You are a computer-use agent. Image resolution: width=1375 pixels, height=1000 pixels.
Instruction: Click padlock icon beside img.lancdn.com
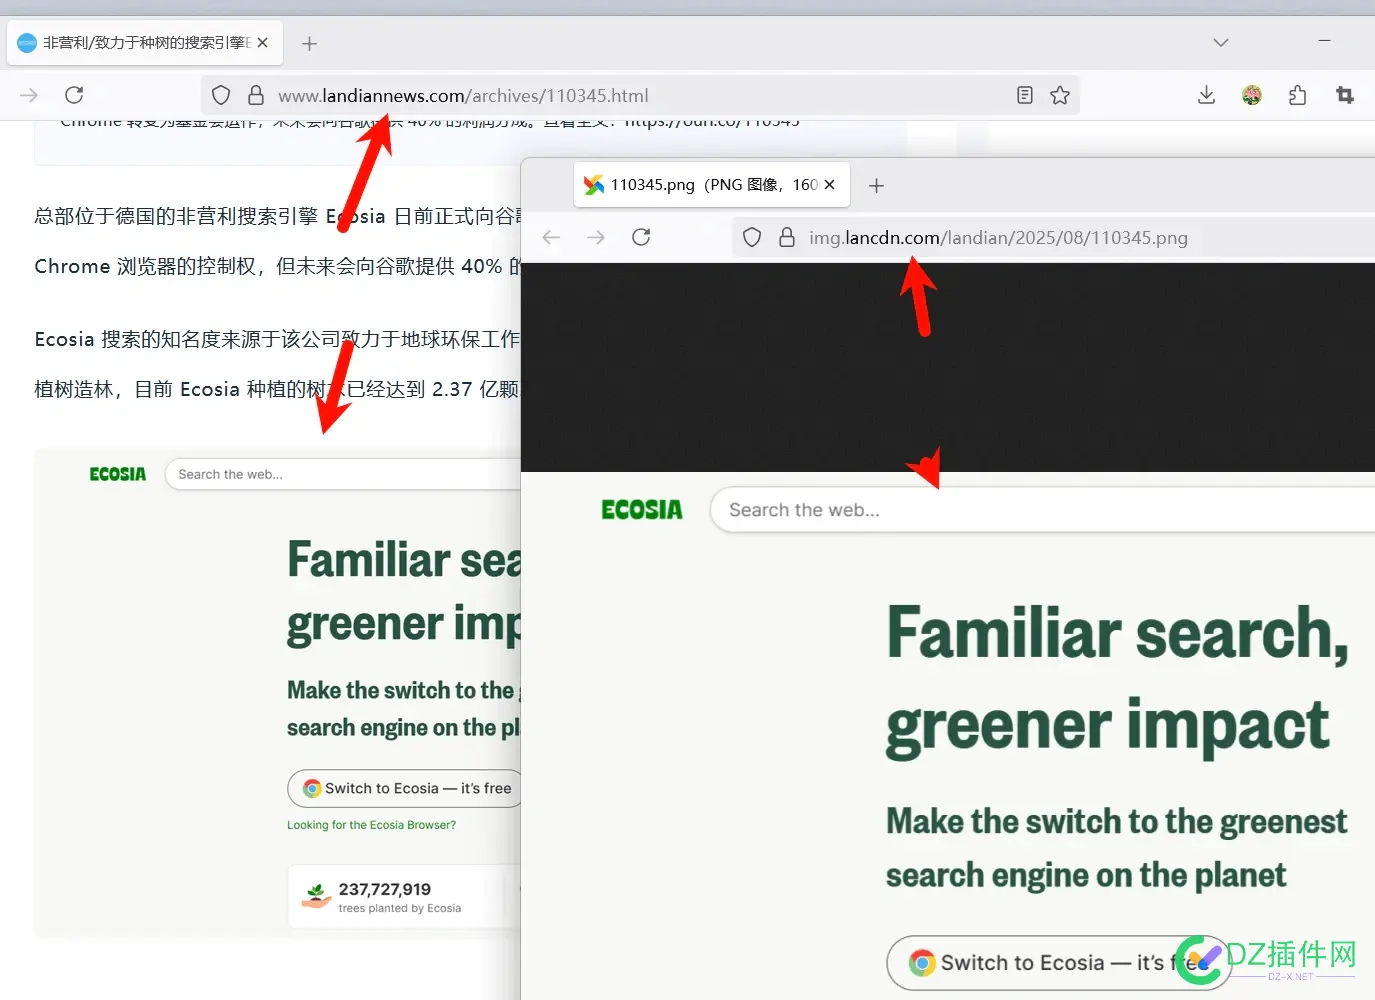[787, 237]
